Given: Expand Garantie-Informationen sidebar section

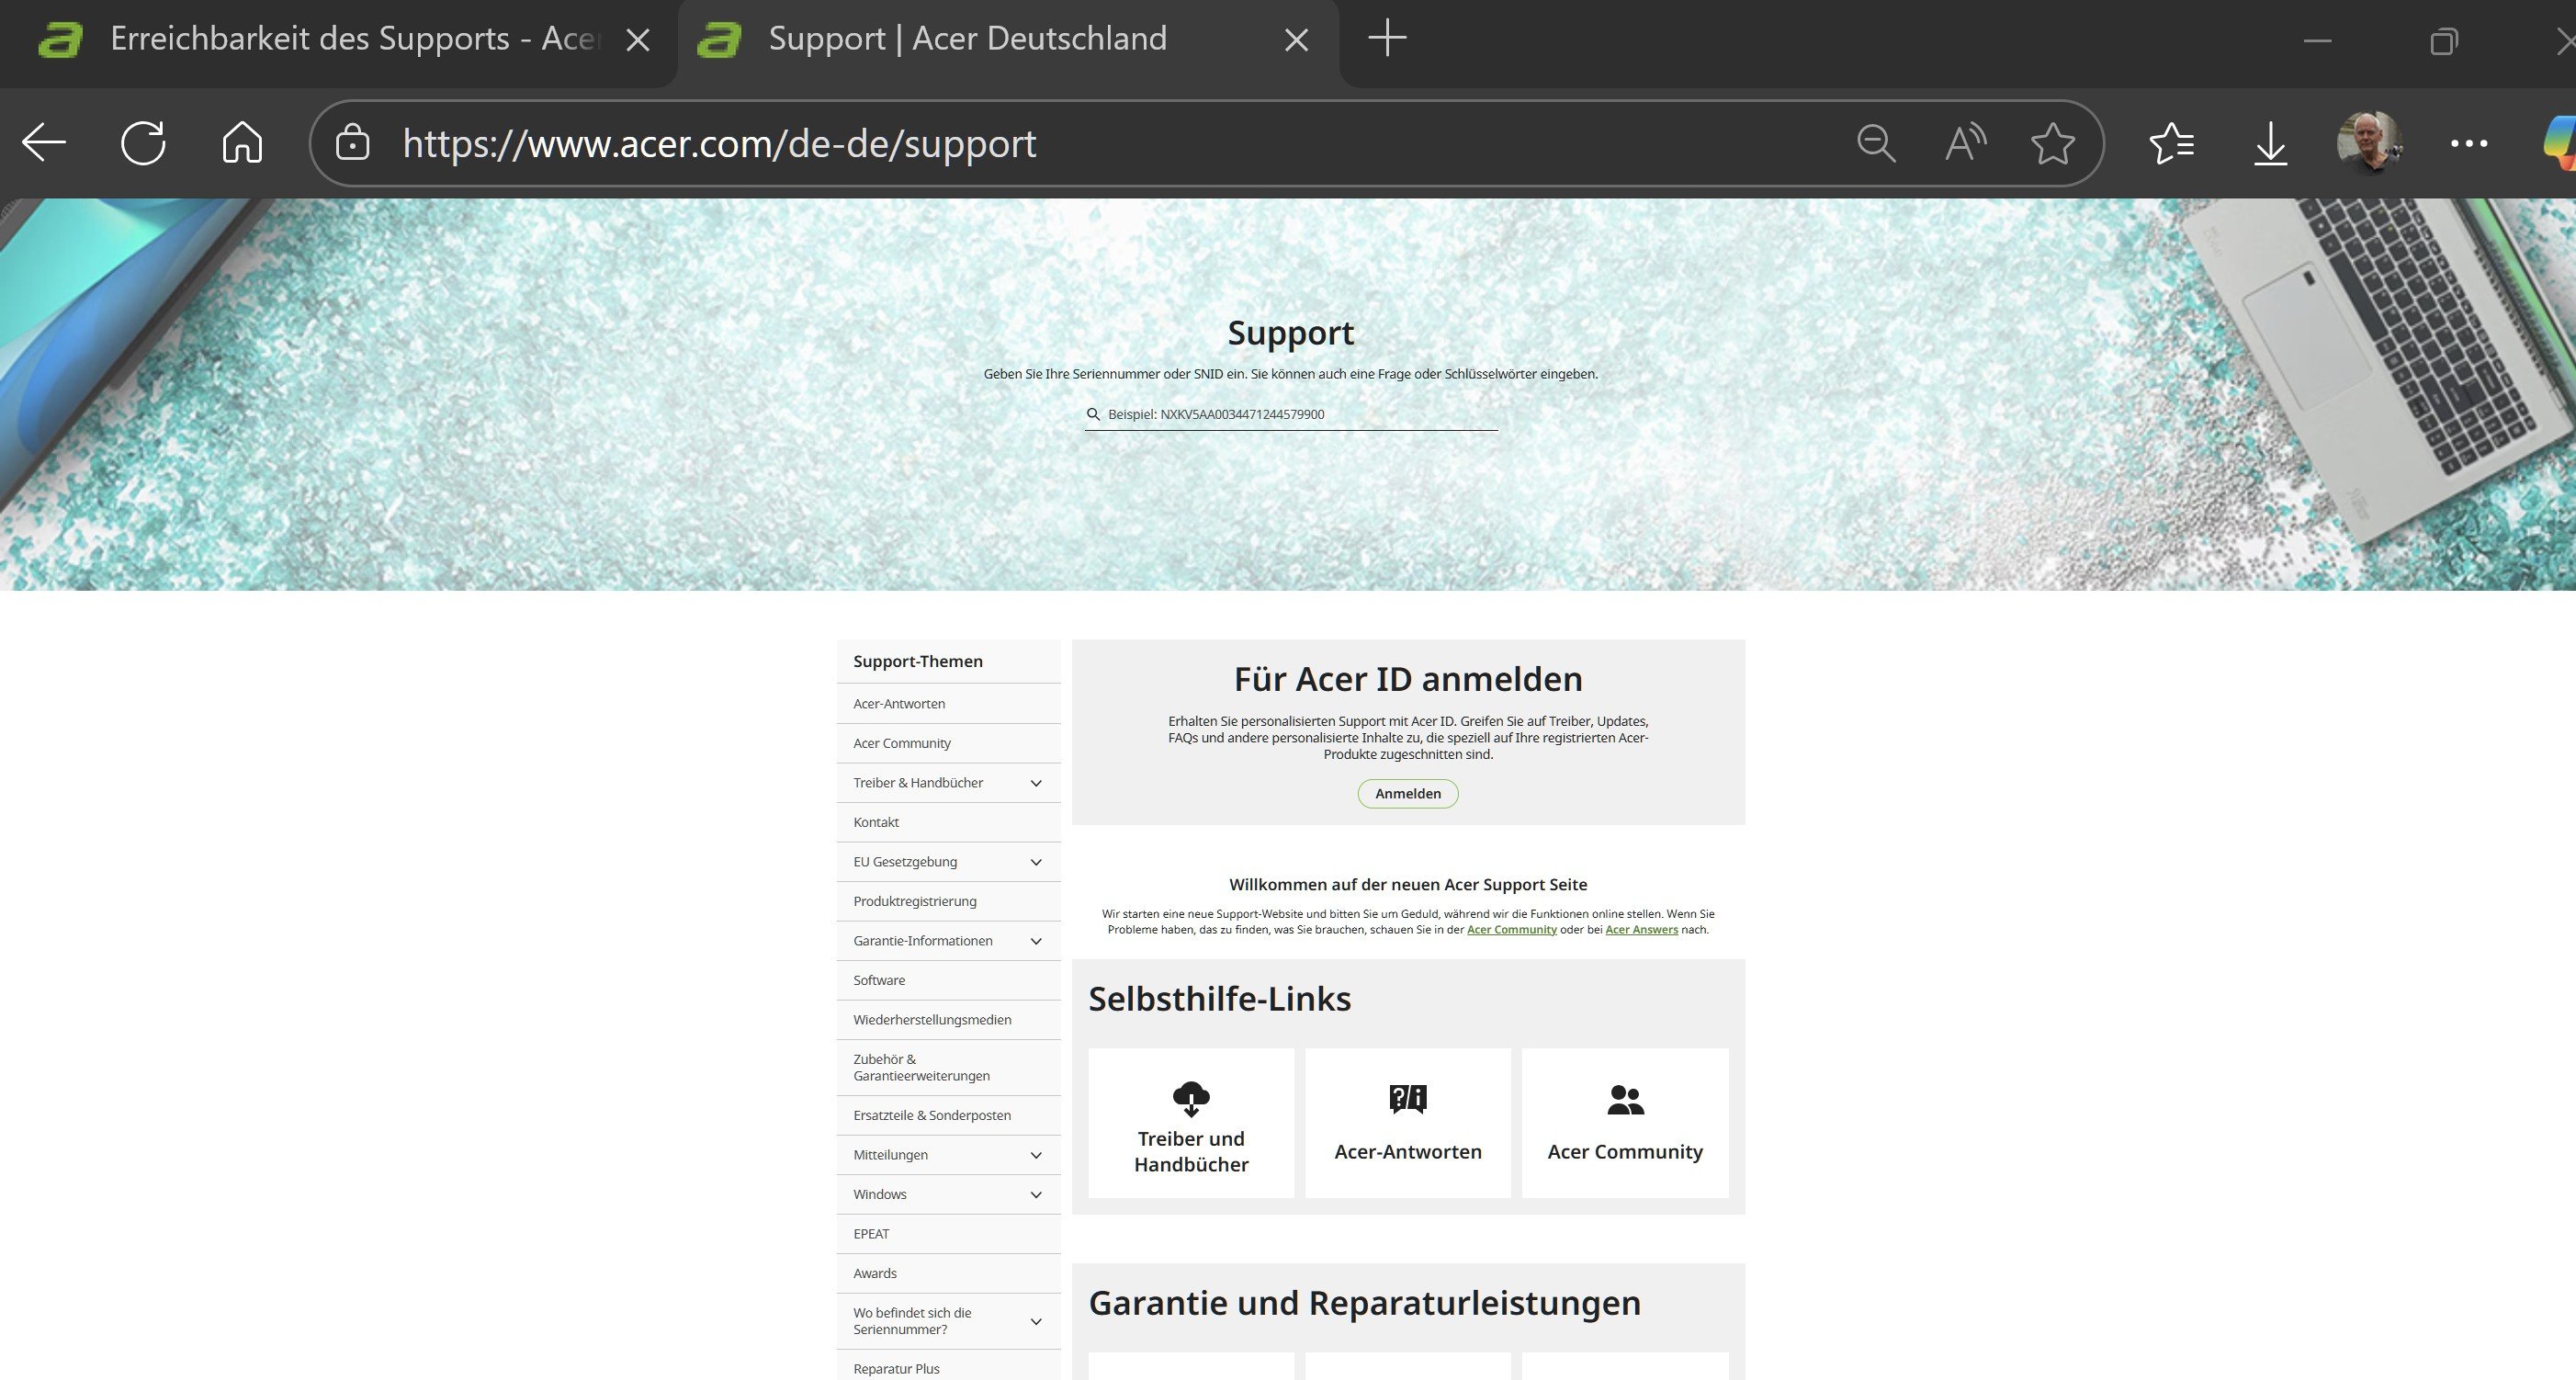Looking at the screenshot, I should pyautogui.click(x=1036, y=941).
